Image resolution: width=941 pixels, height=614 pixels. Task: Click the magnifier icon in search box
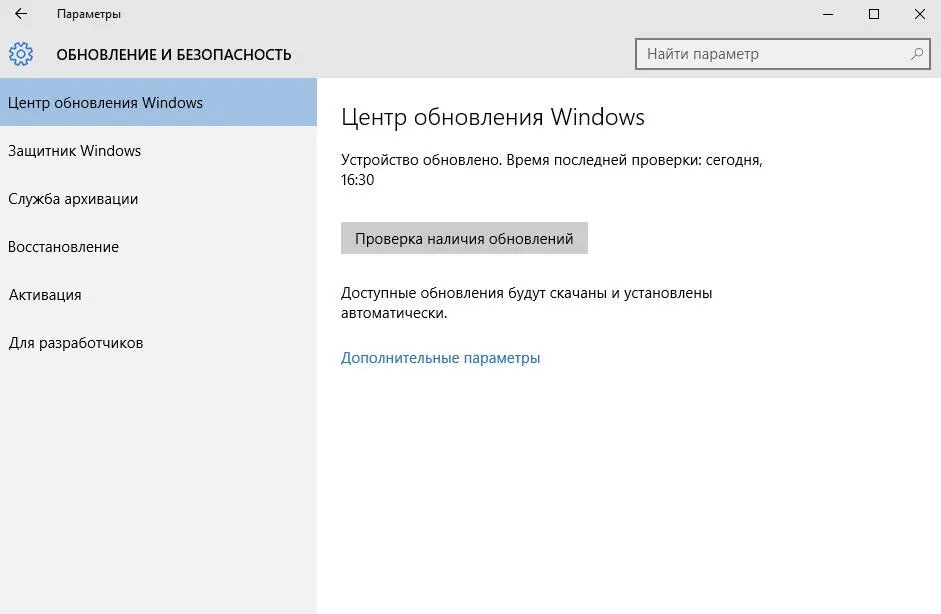pyautogui.click(x=916, y=54)
